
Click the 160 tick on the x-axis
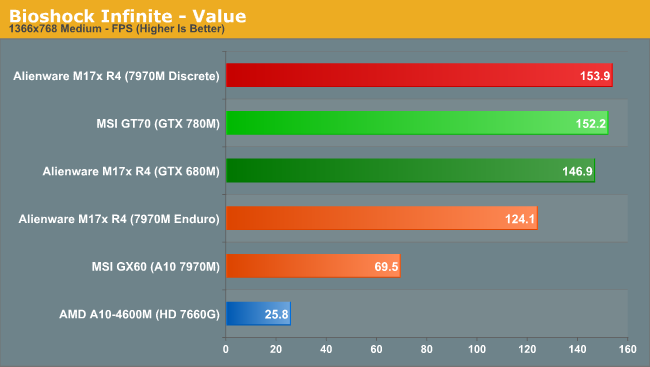tap(628, 349)
